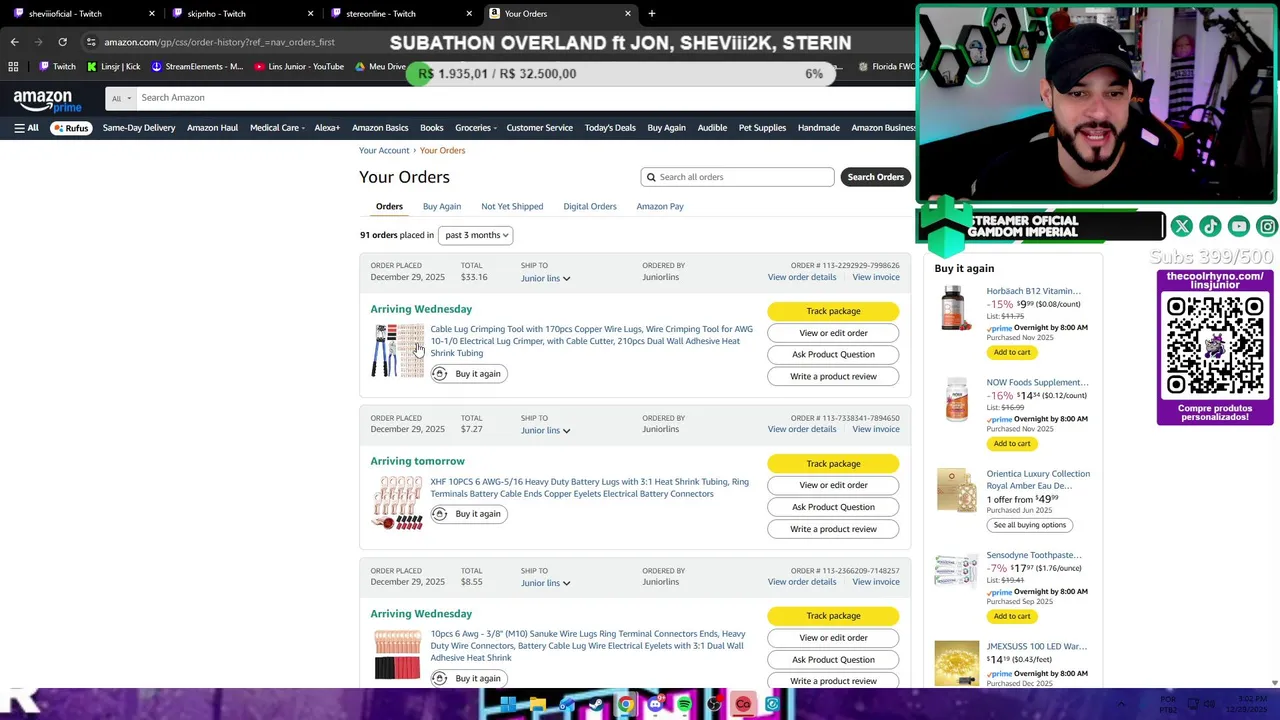
Task: Open the XHF Battery Lugs product thumbnail
Action: coord(397,503)
